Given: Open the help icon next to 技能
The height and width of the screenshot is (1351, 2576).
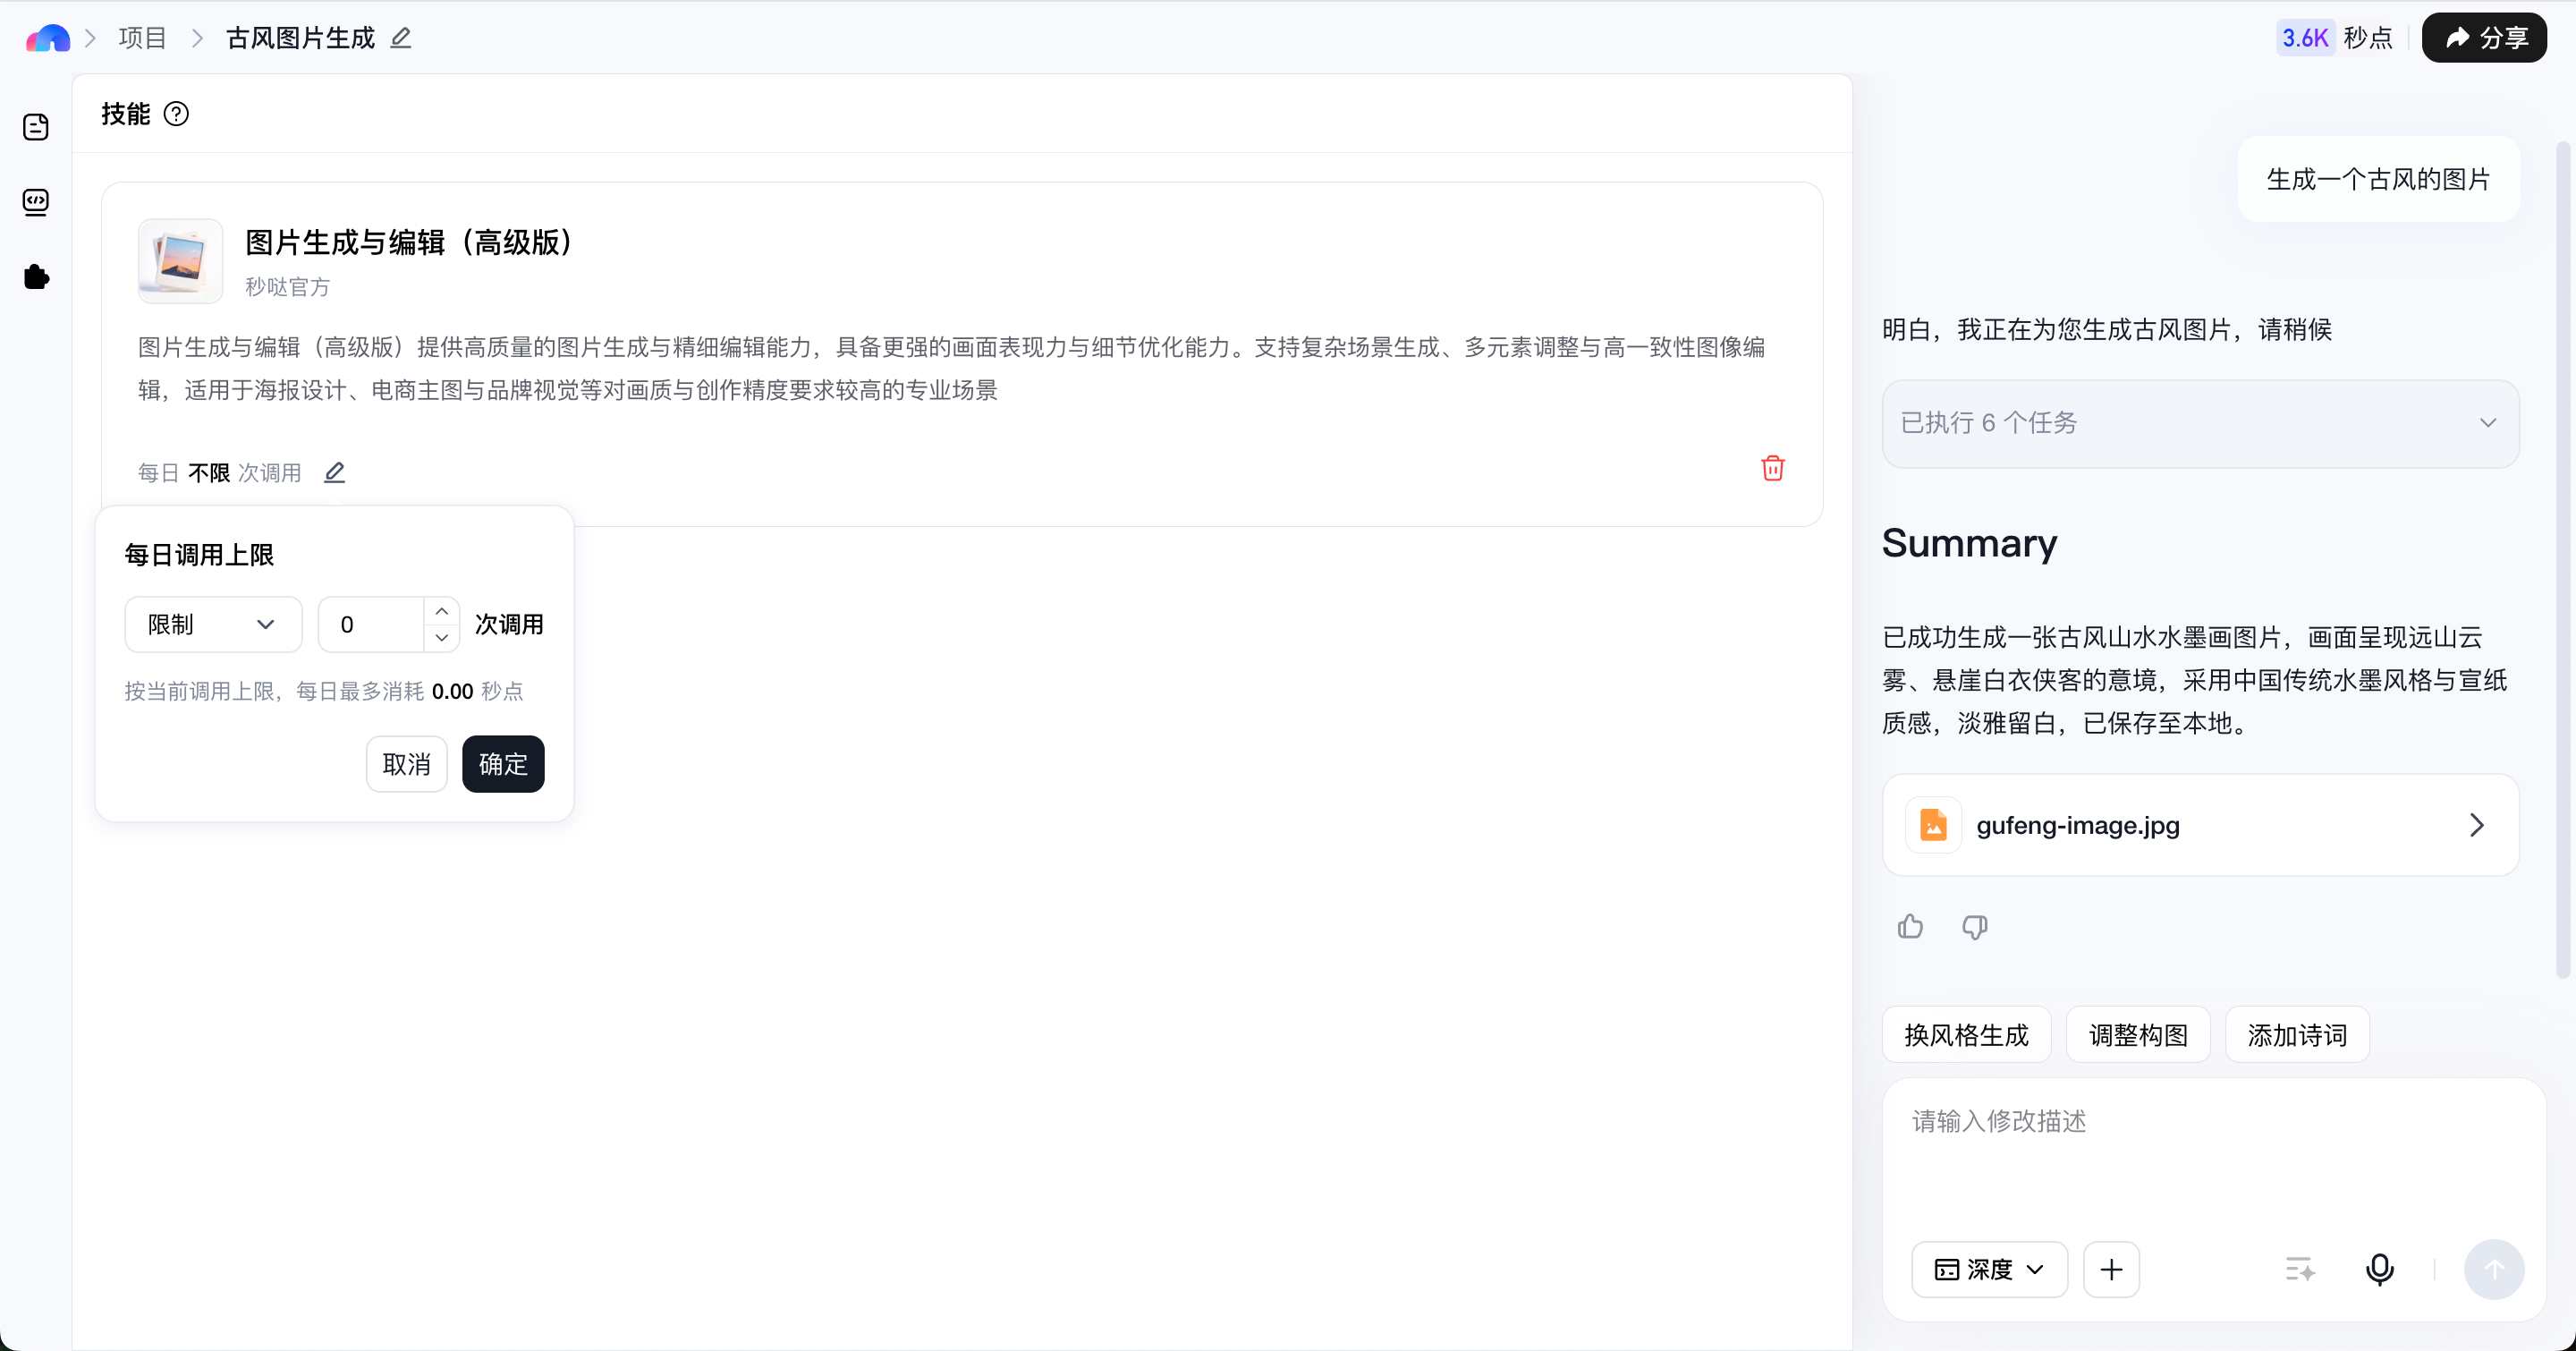Looking at the screenshot, I should pos(176,114).
